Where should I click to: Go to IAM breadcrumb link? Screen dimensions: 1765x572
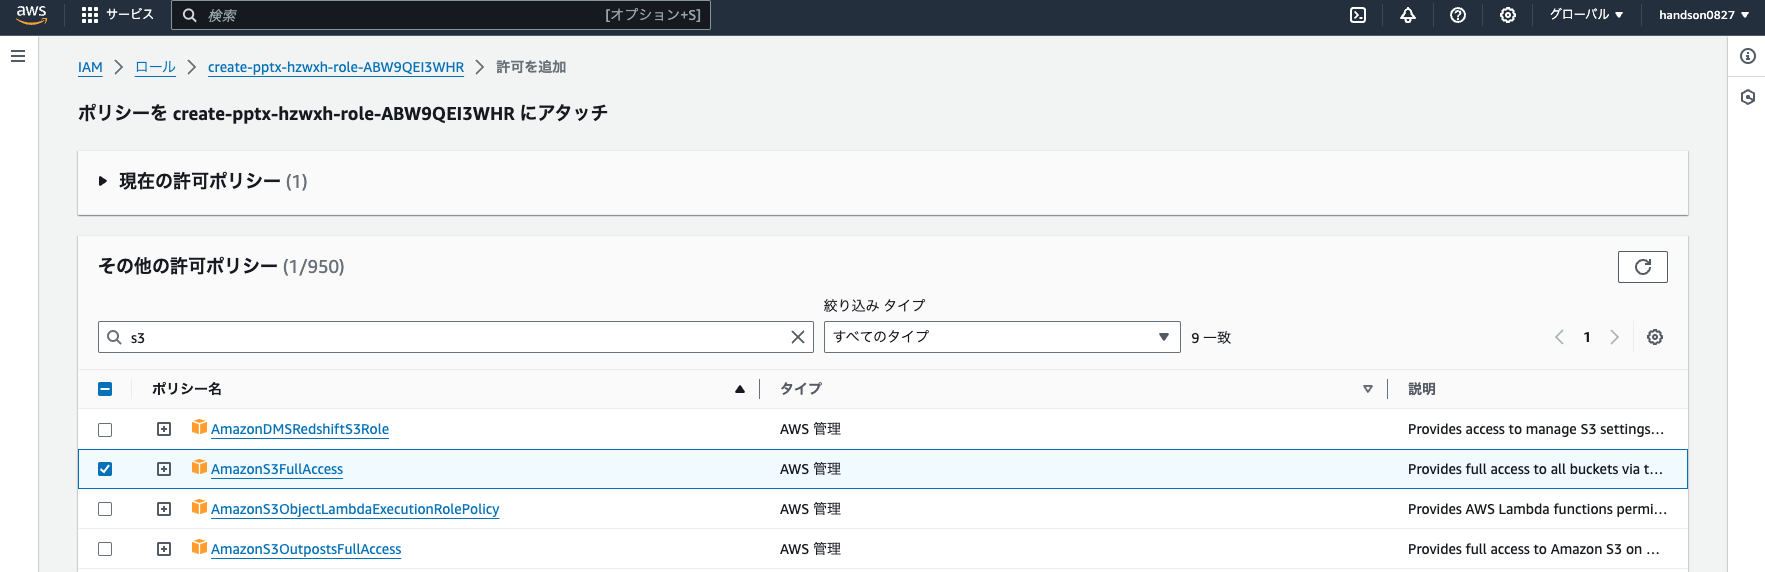[x=90, y=67]
